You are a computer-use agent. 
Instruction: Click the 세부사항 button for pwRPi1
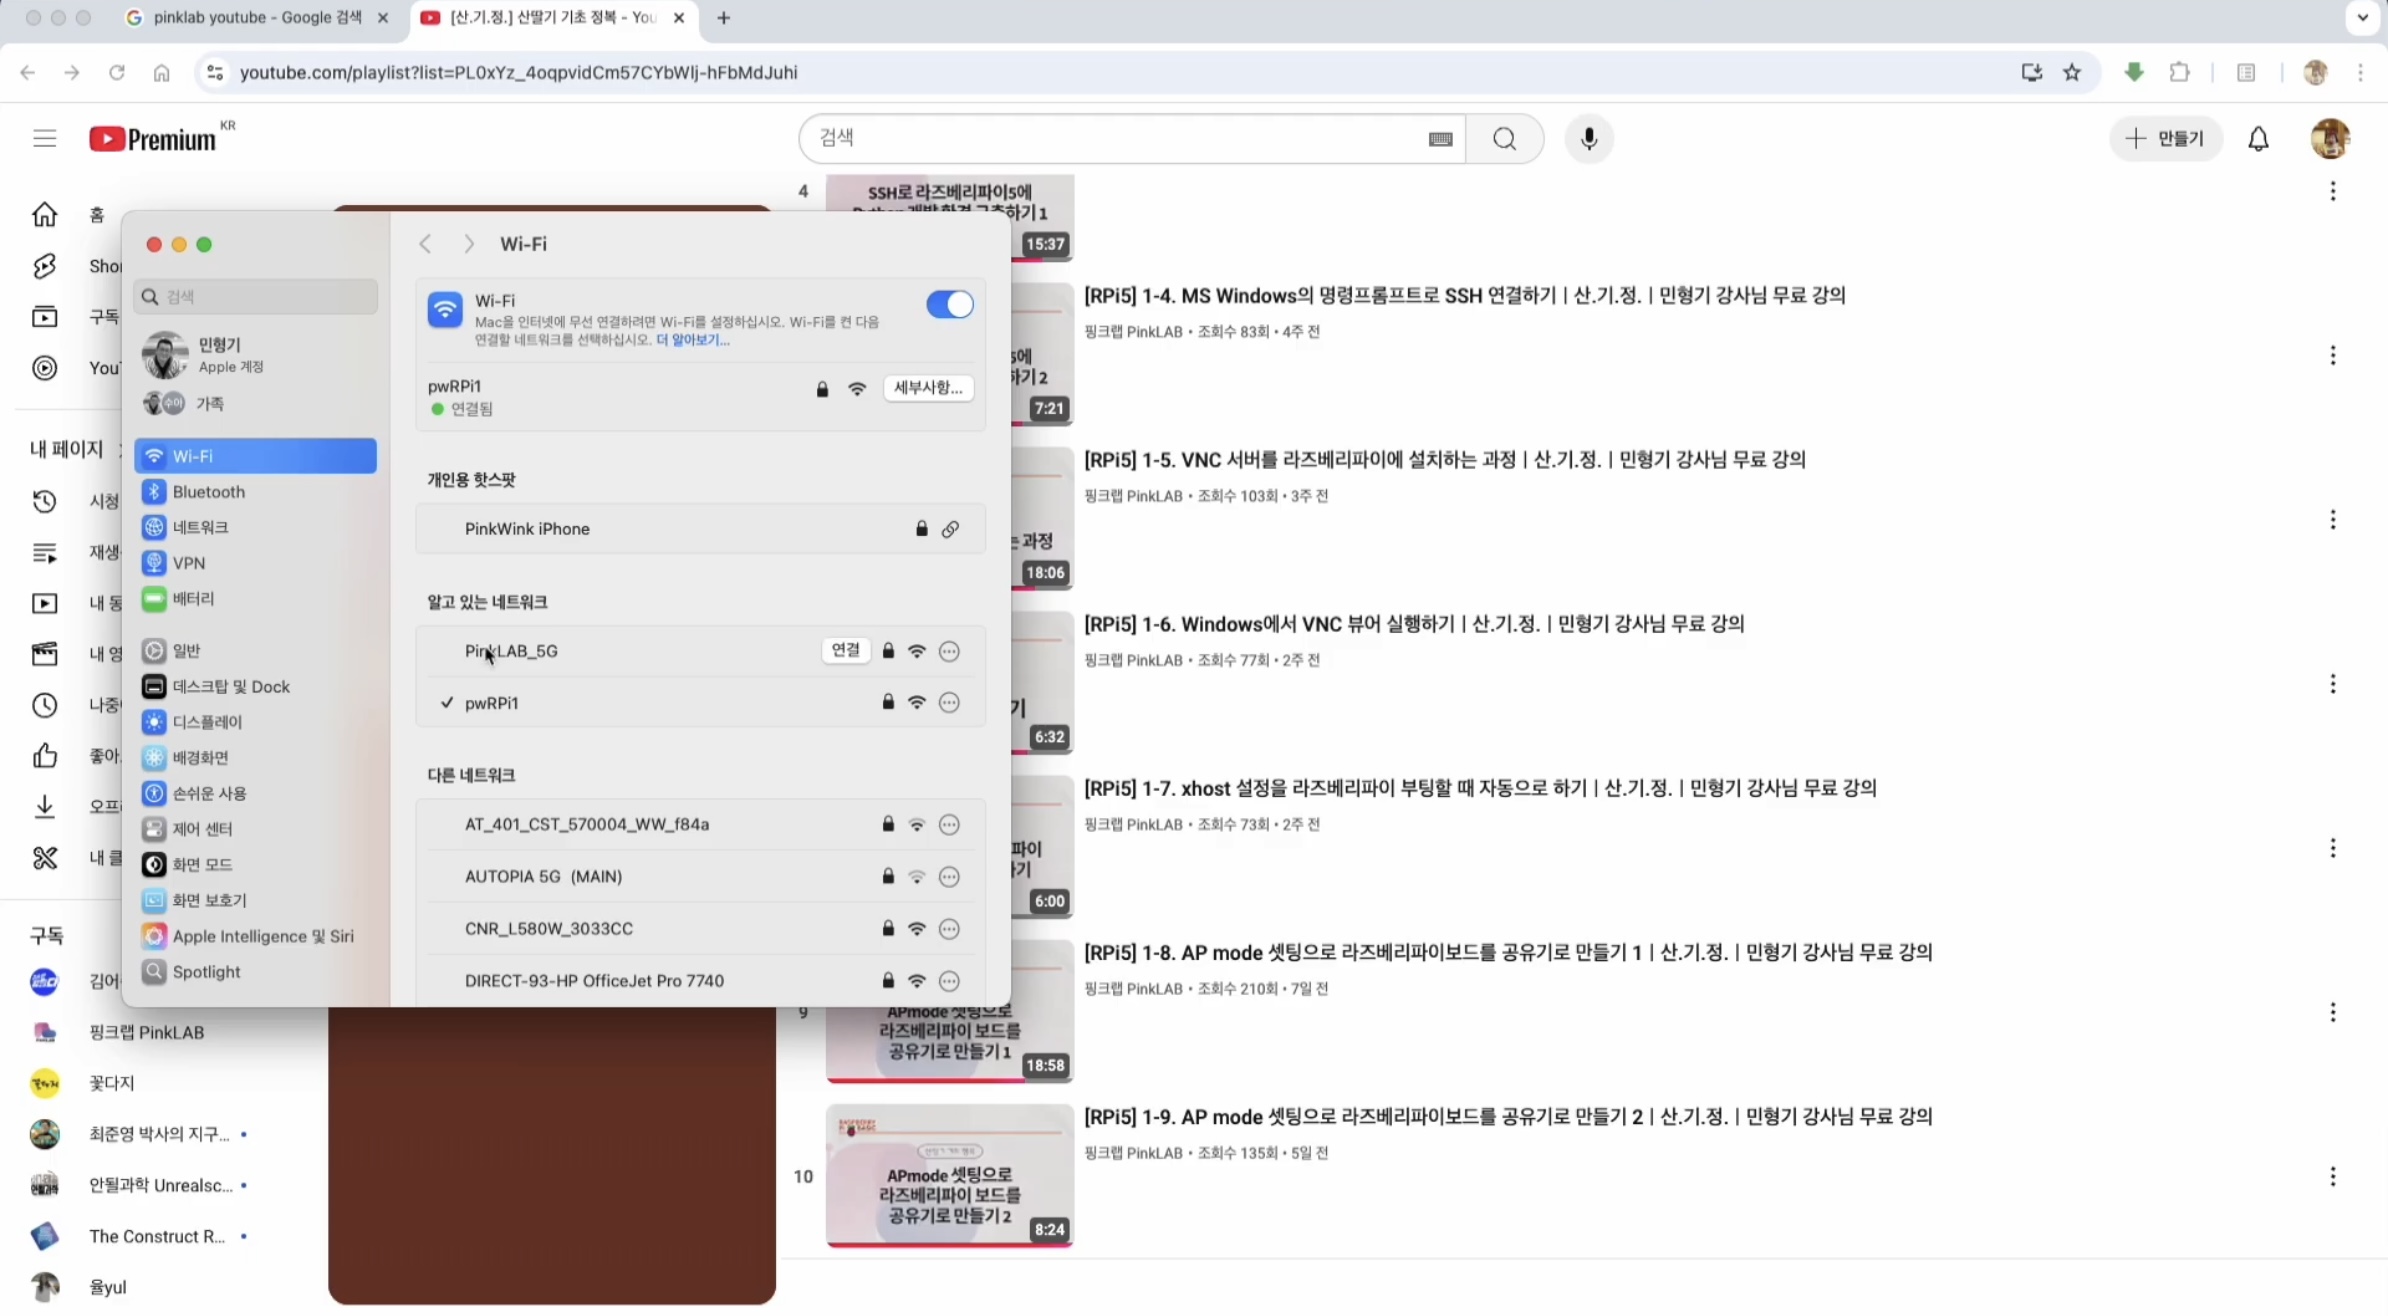tap(927, 388)
